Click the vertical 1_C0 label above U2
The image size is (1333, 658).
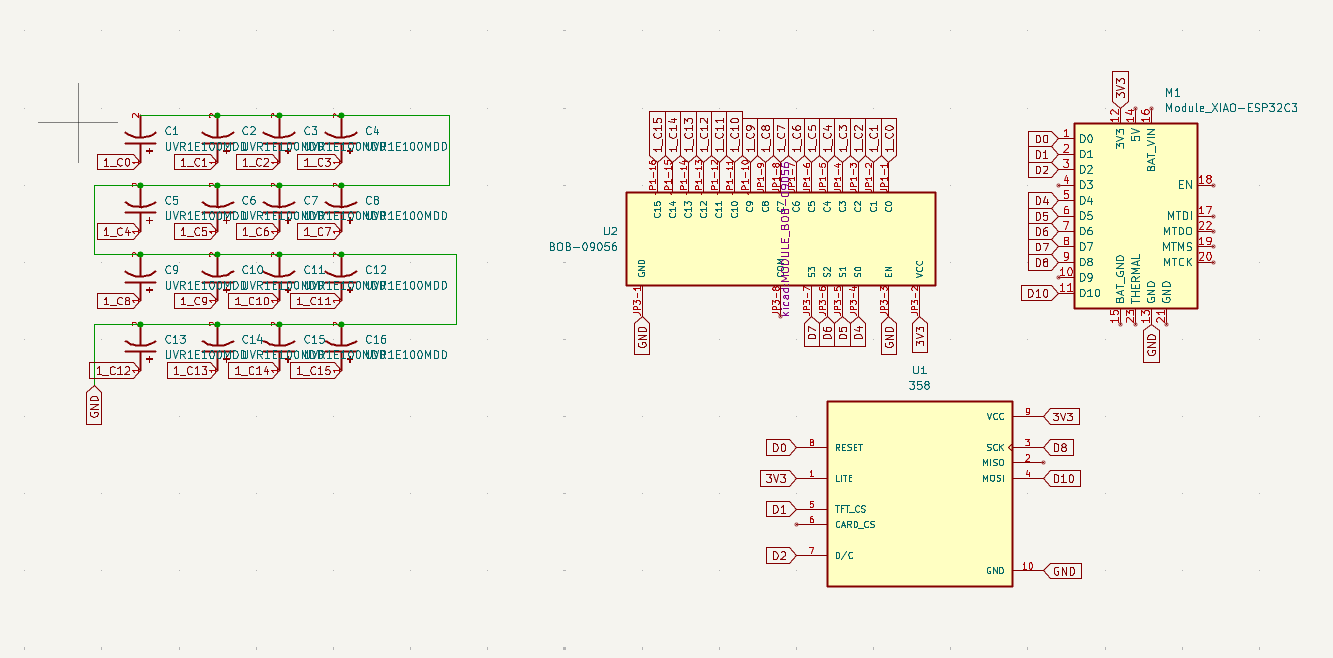tap(889, 138)
